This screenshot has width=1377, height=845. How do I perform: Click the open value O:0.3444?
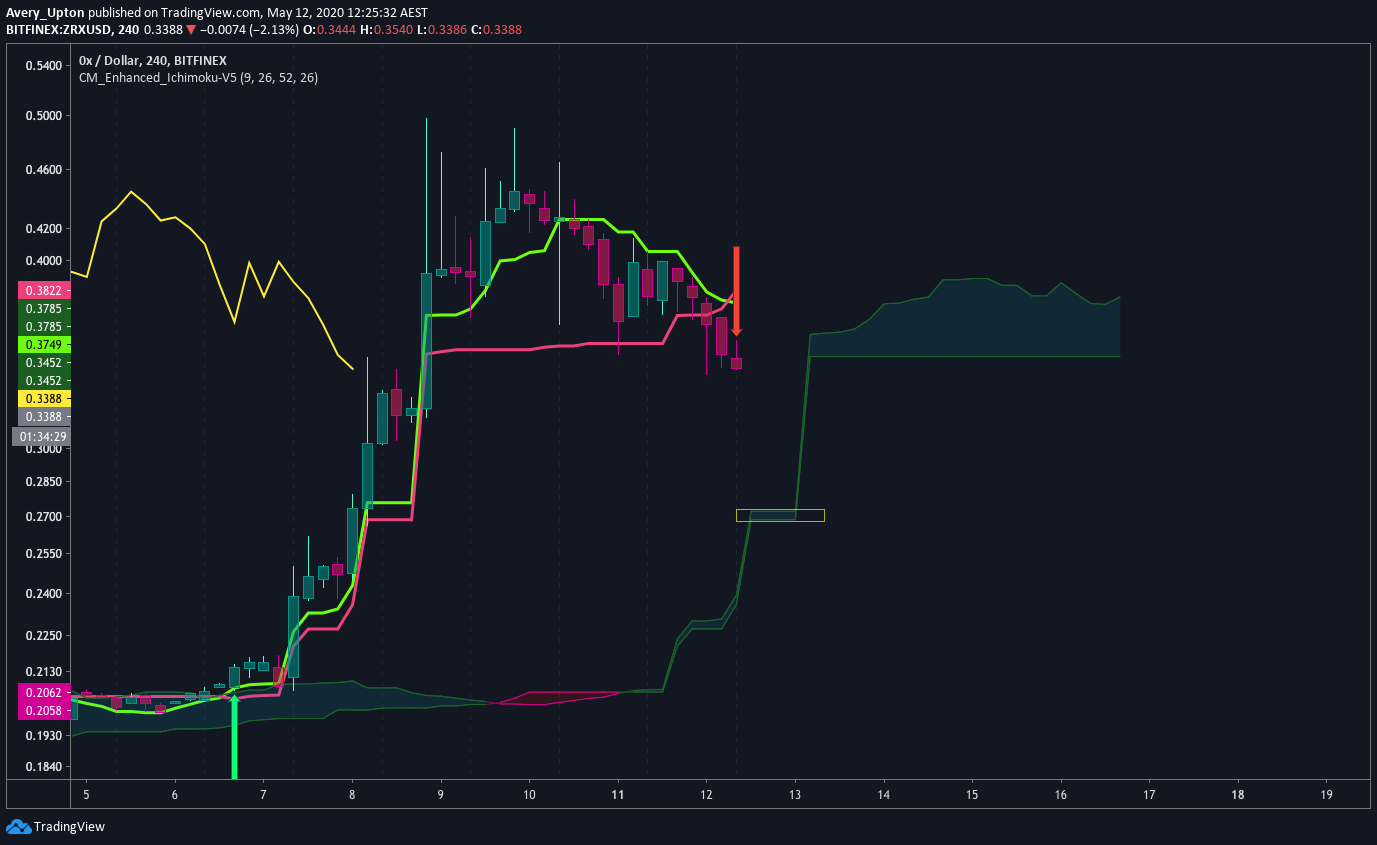point(329,30)
